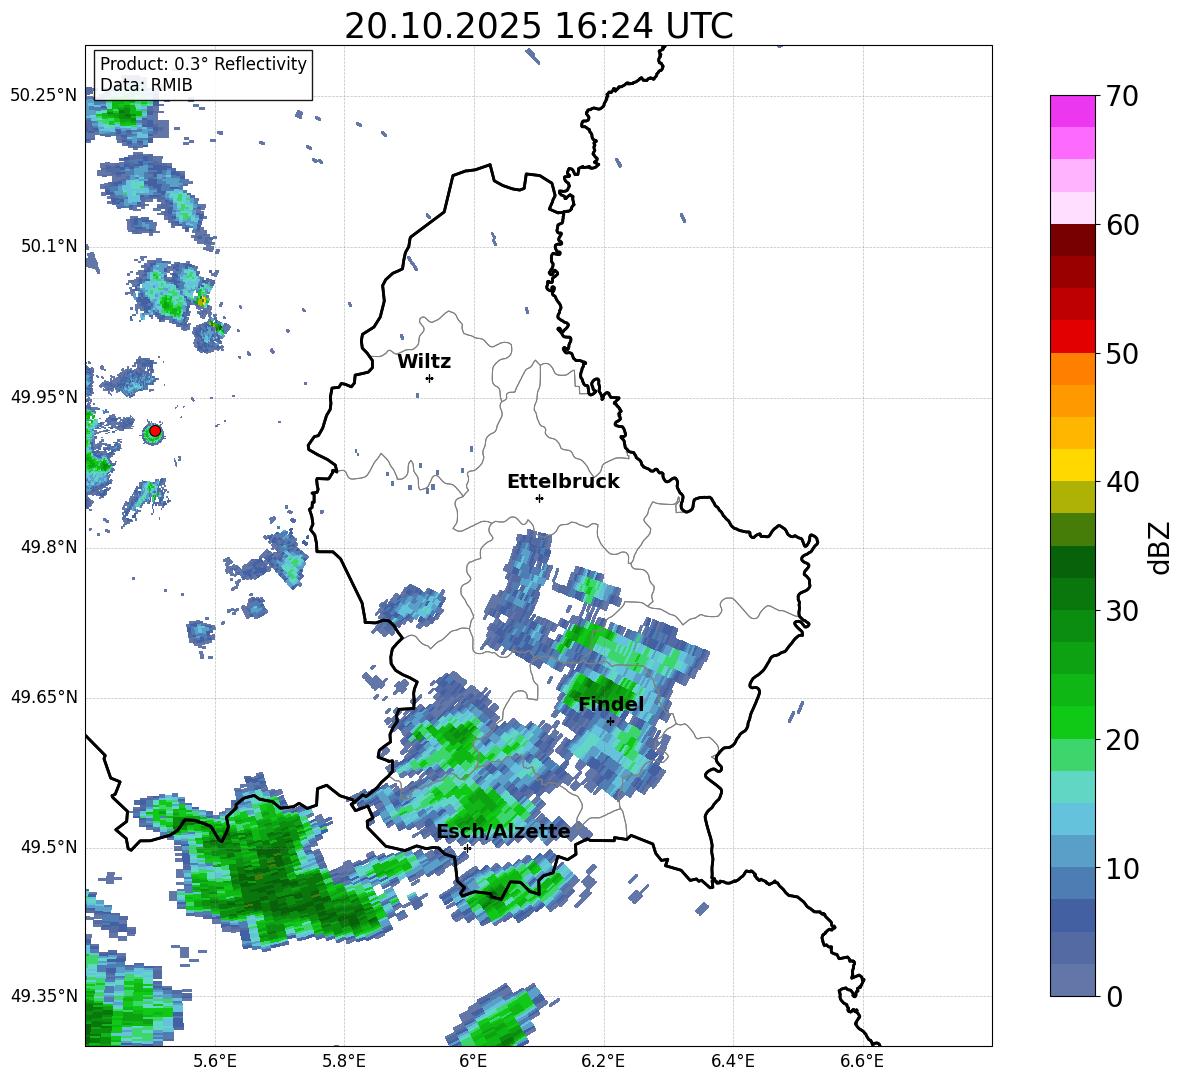Screen dimensions: 1184x1081
Task: Click the colorbar 0 tick label
Action: (1115, 997)
